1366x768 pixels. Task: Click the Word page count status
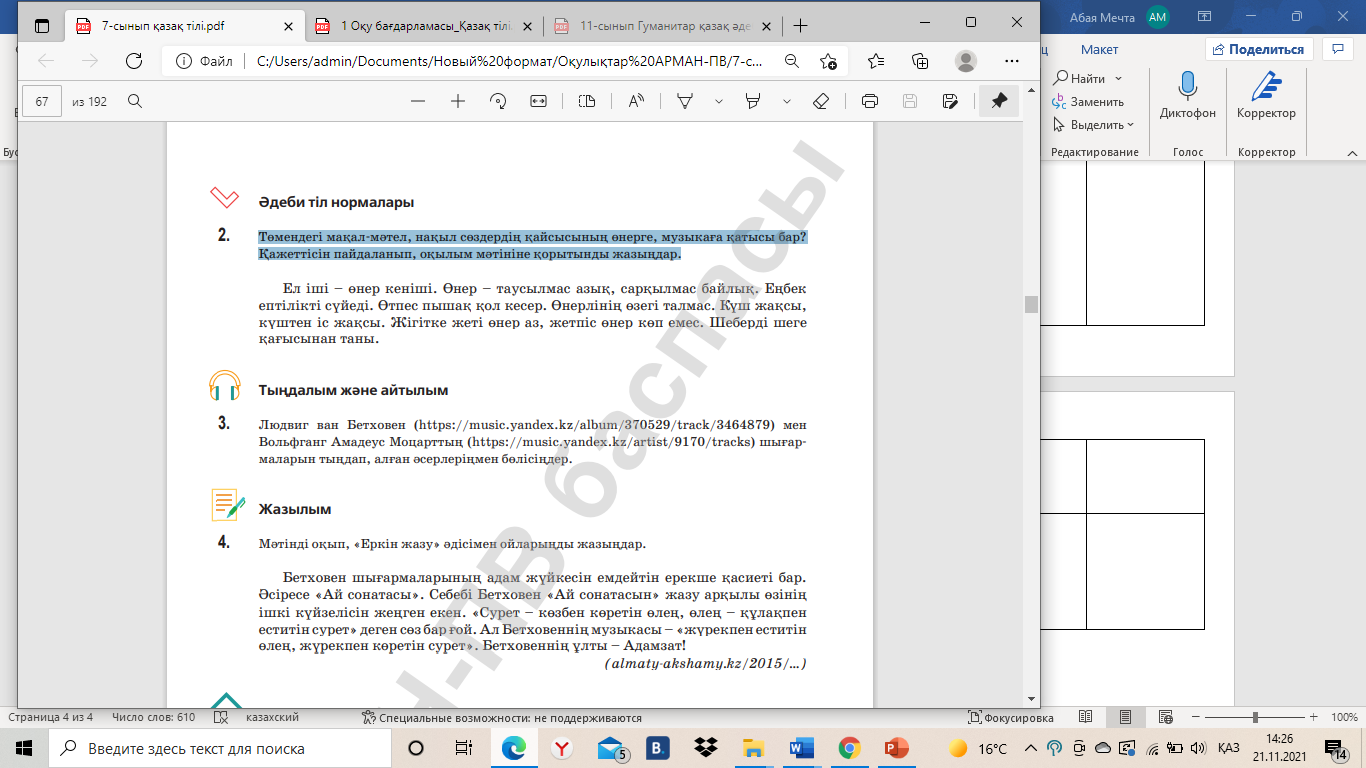51,718
